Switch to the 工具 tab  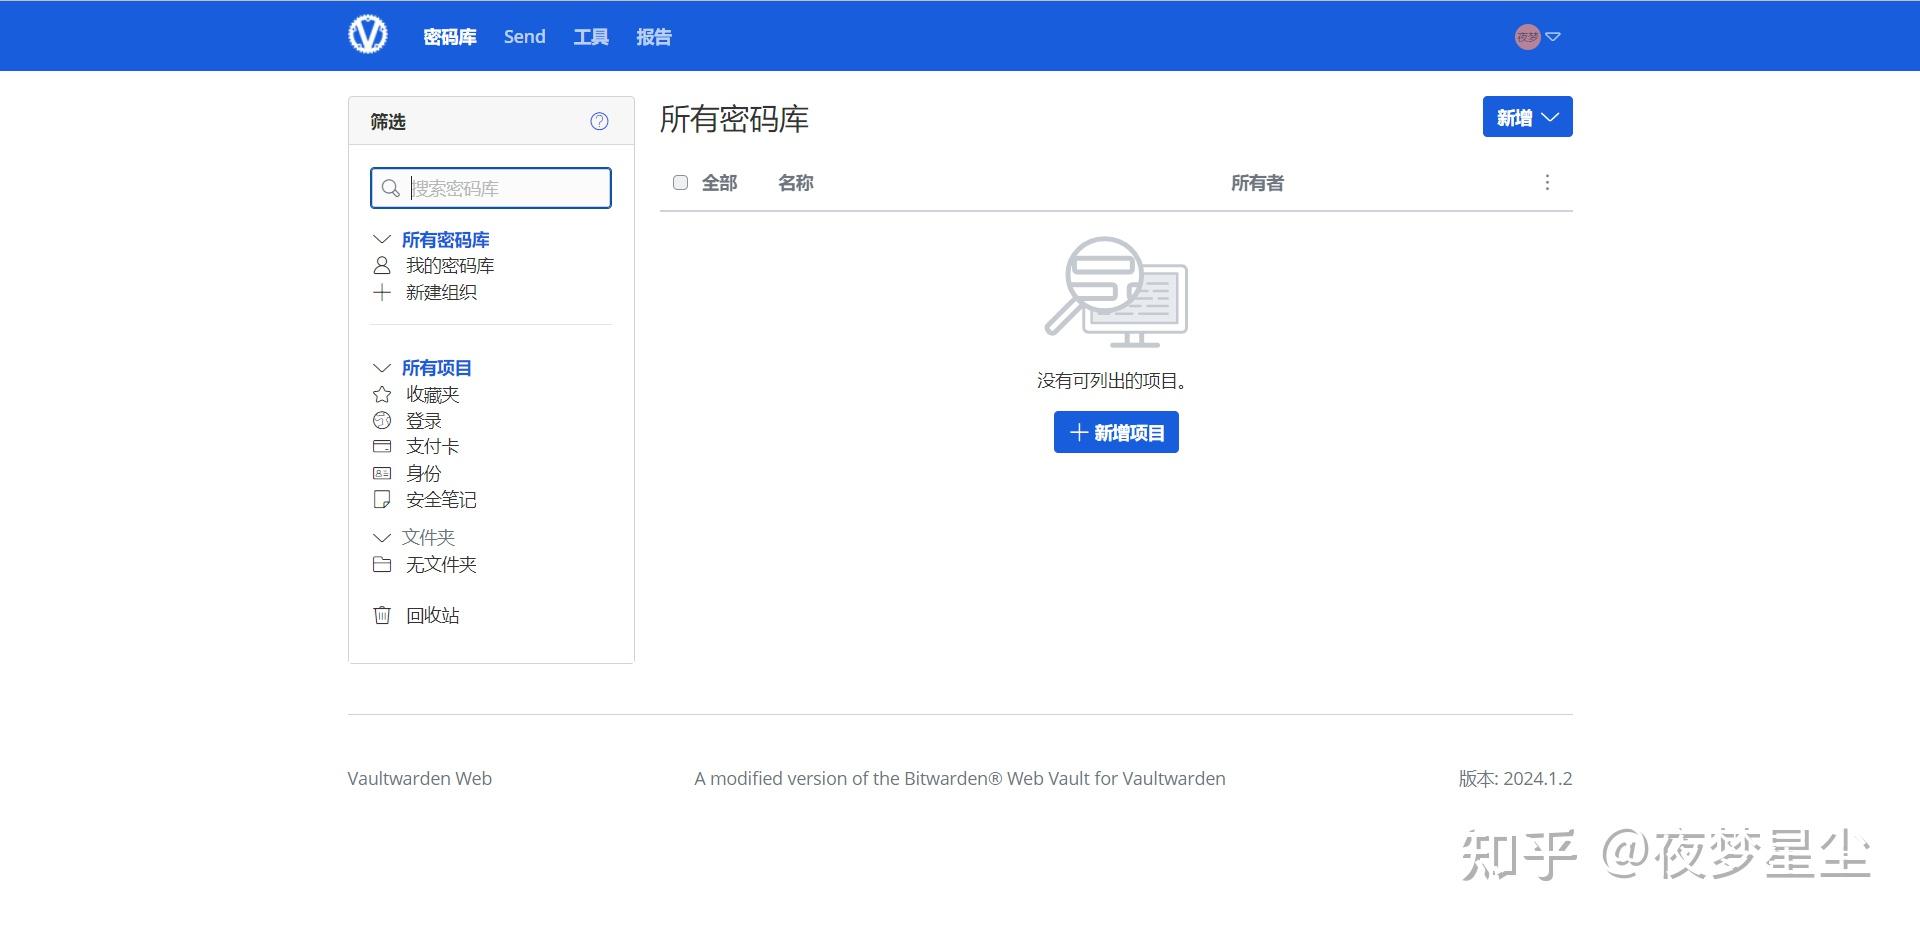tap(591, 37)
